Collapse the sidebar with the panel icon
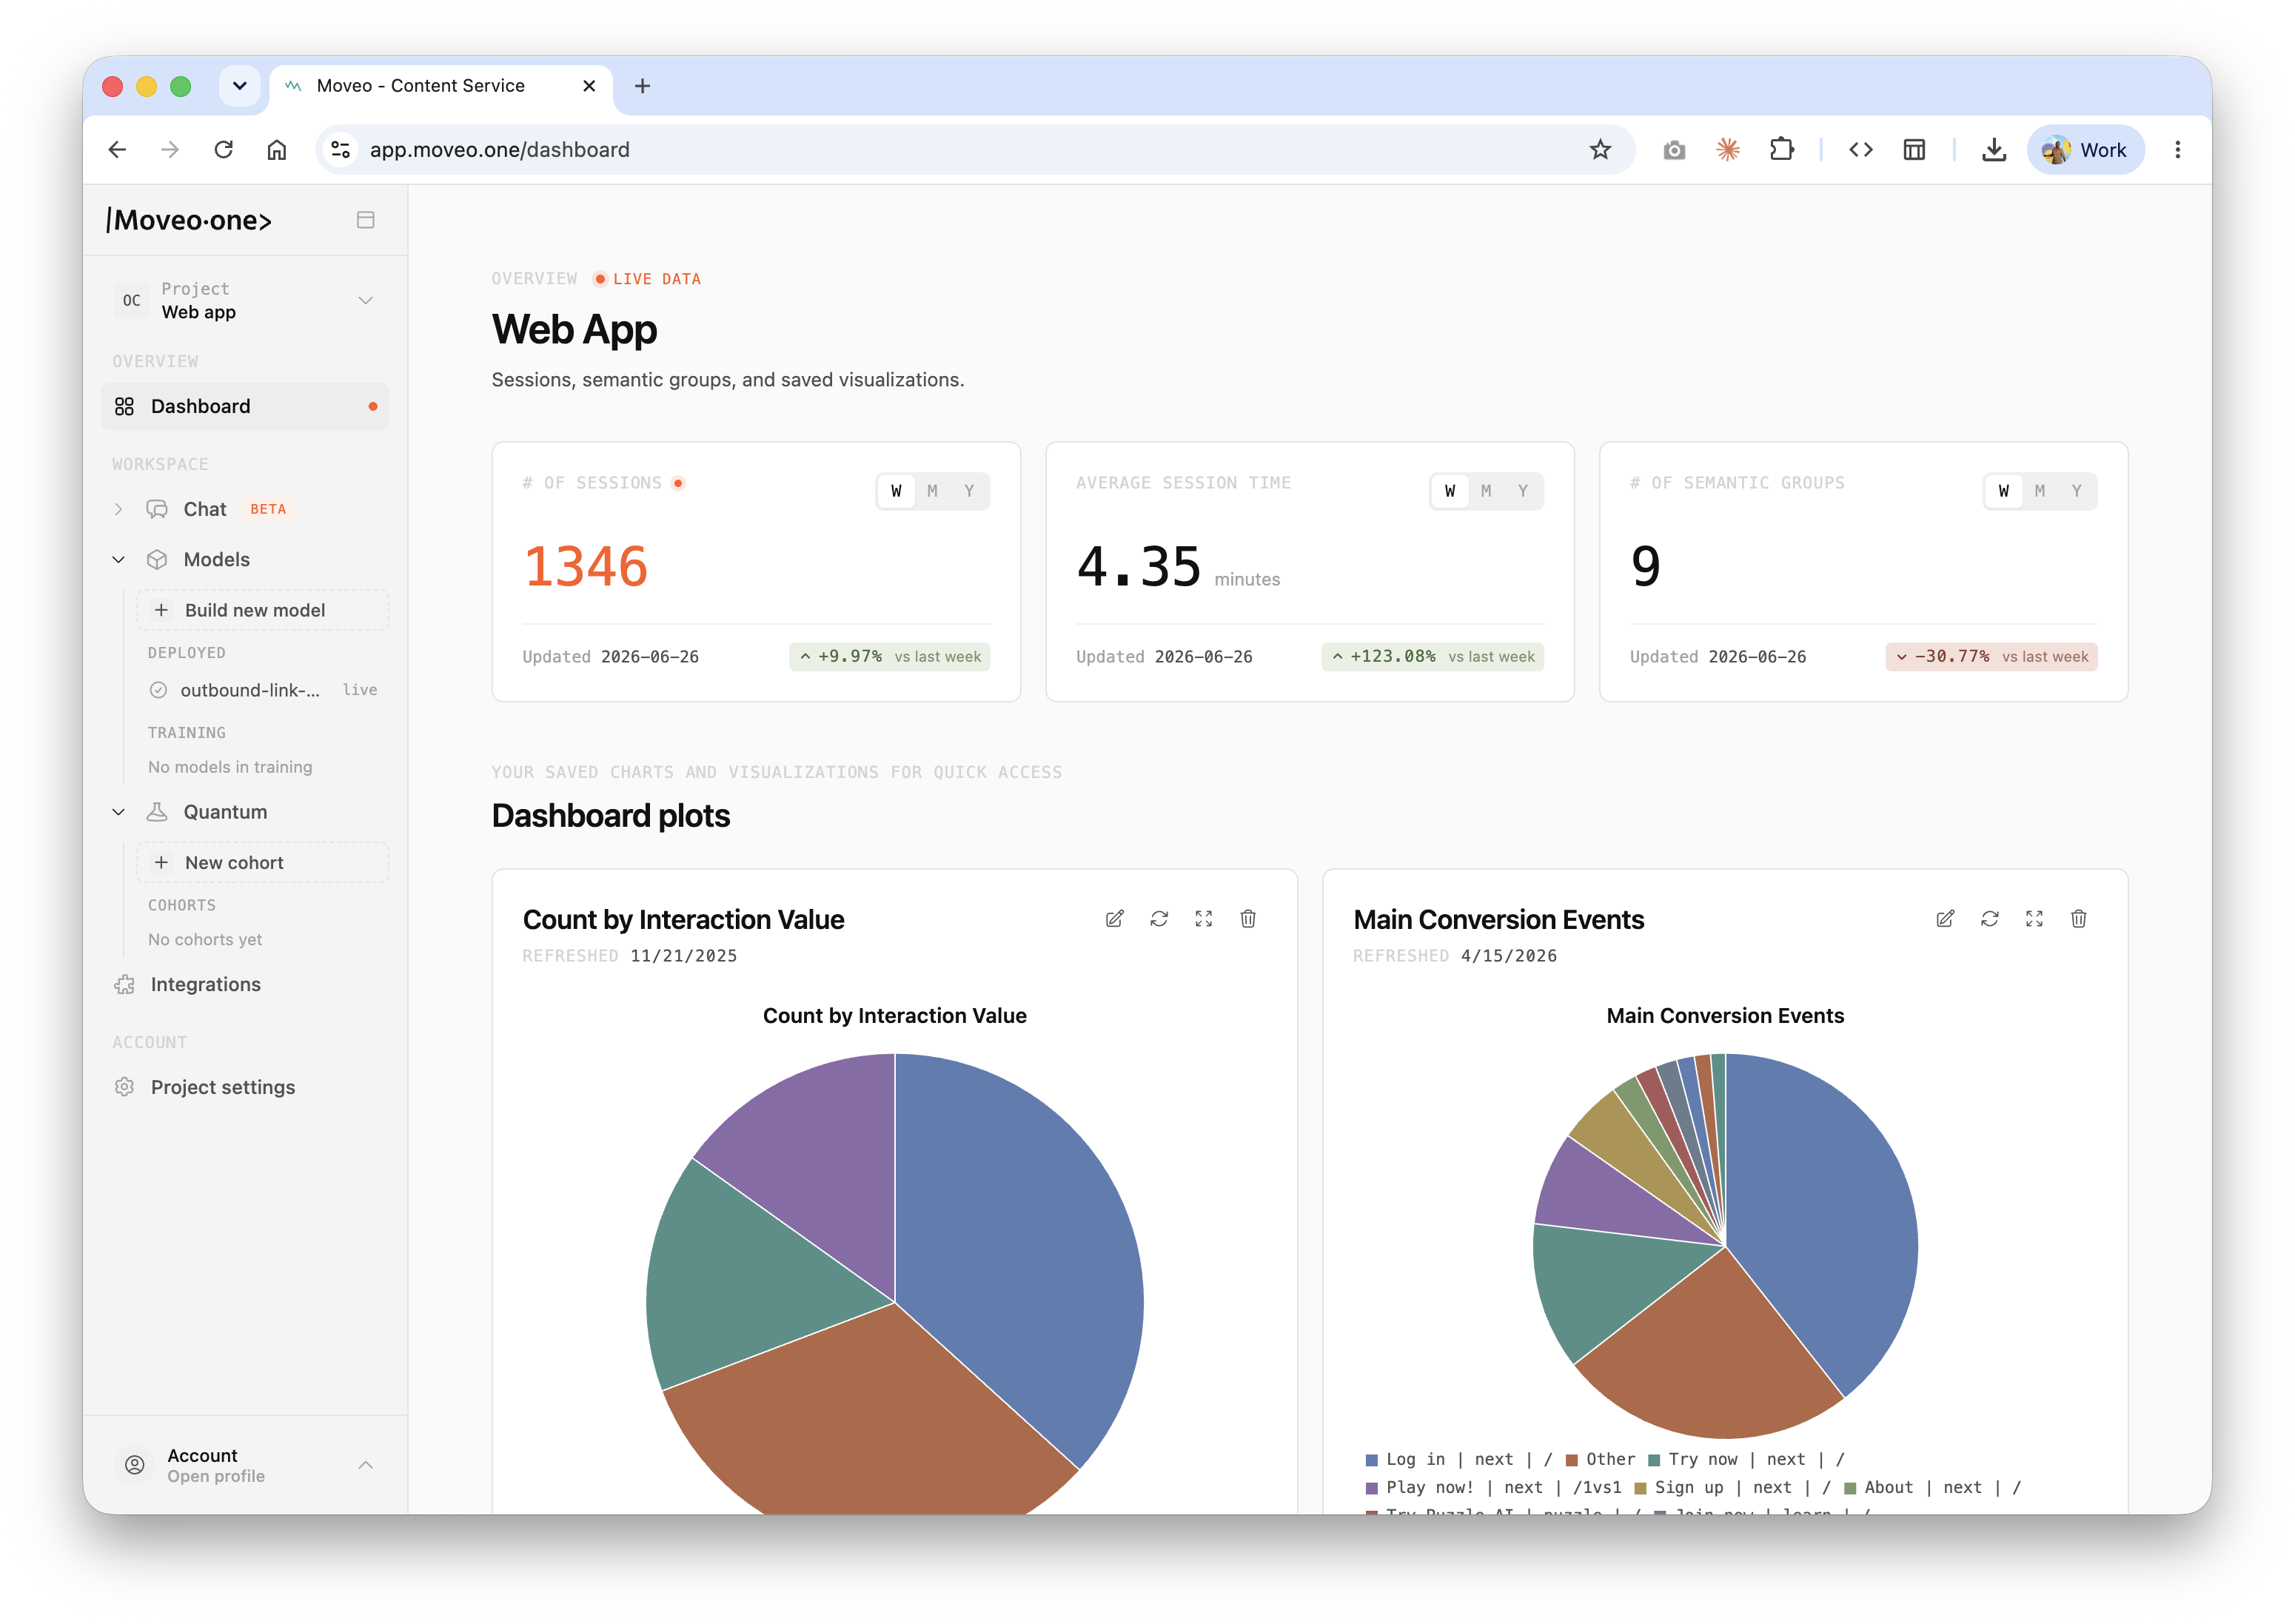Screen dimensions: 2295x1624 365,220
